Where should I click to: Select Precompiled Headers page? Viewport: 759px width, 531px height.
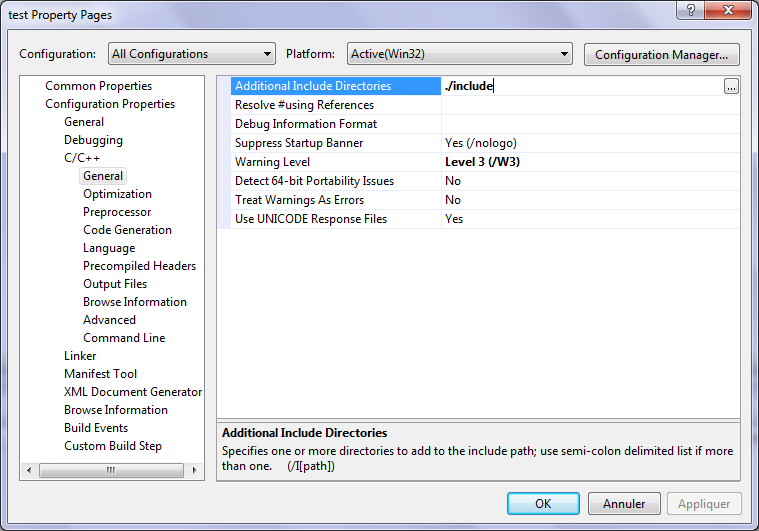click(139, 266)
